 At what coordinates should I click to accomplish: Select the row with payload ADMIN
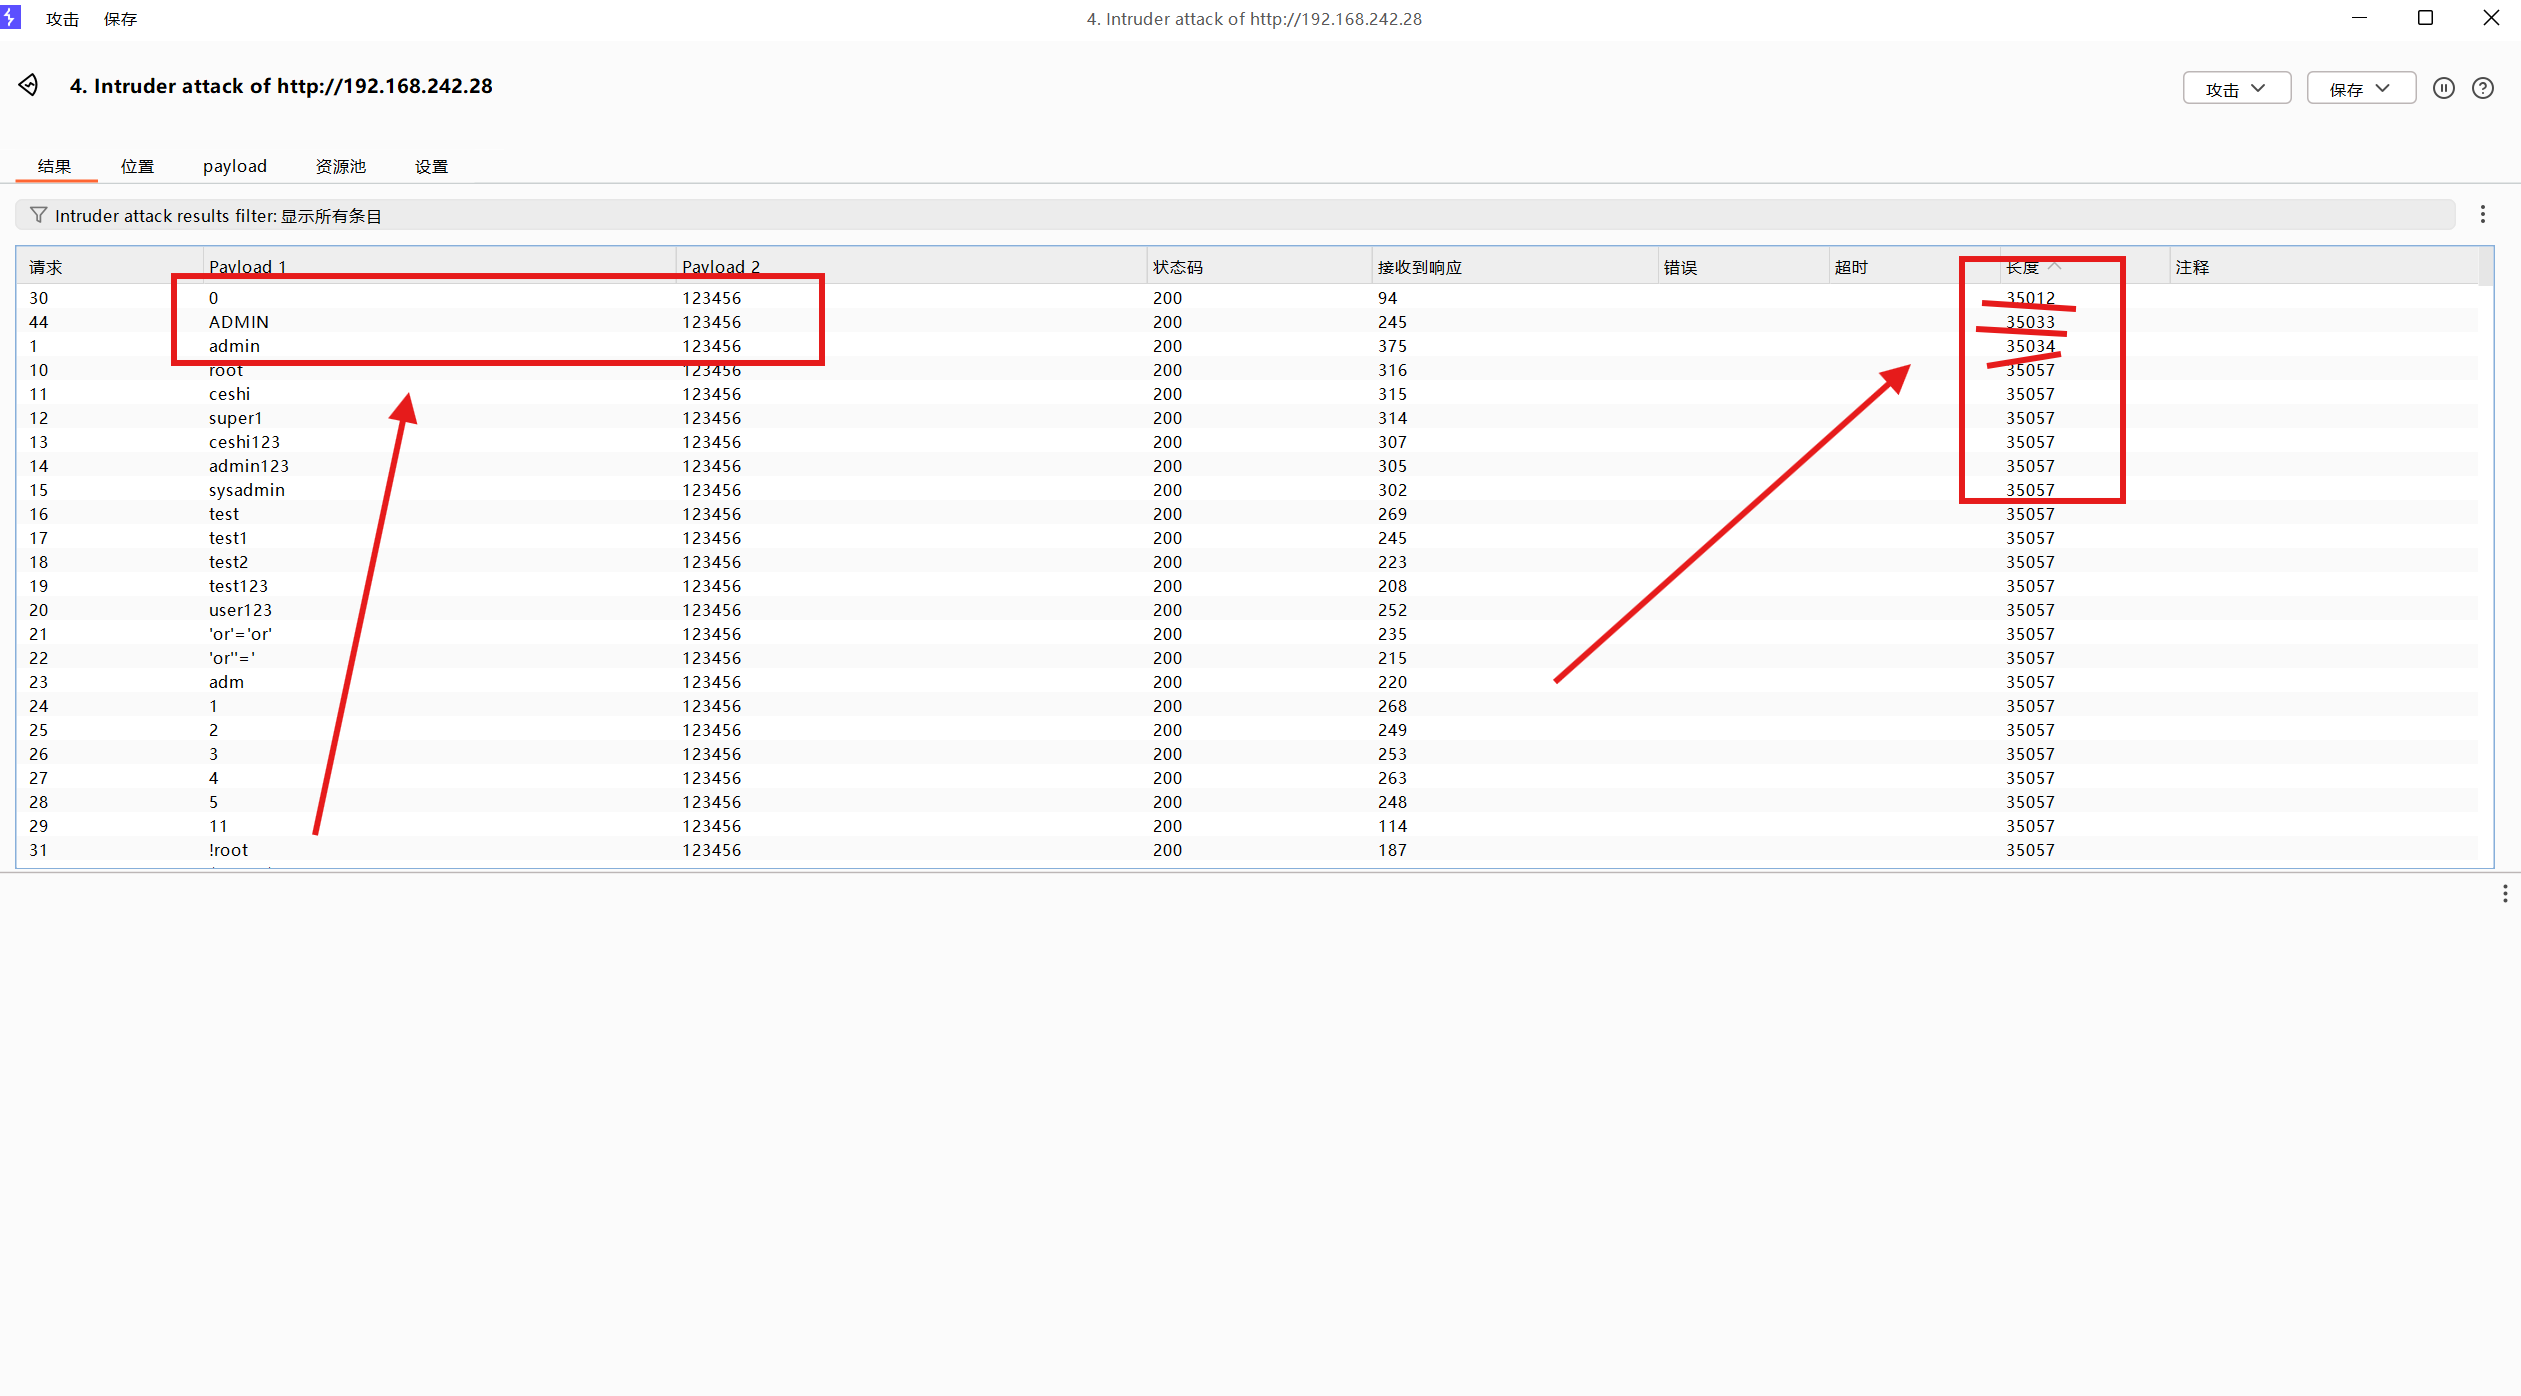(x=238, y=322)
